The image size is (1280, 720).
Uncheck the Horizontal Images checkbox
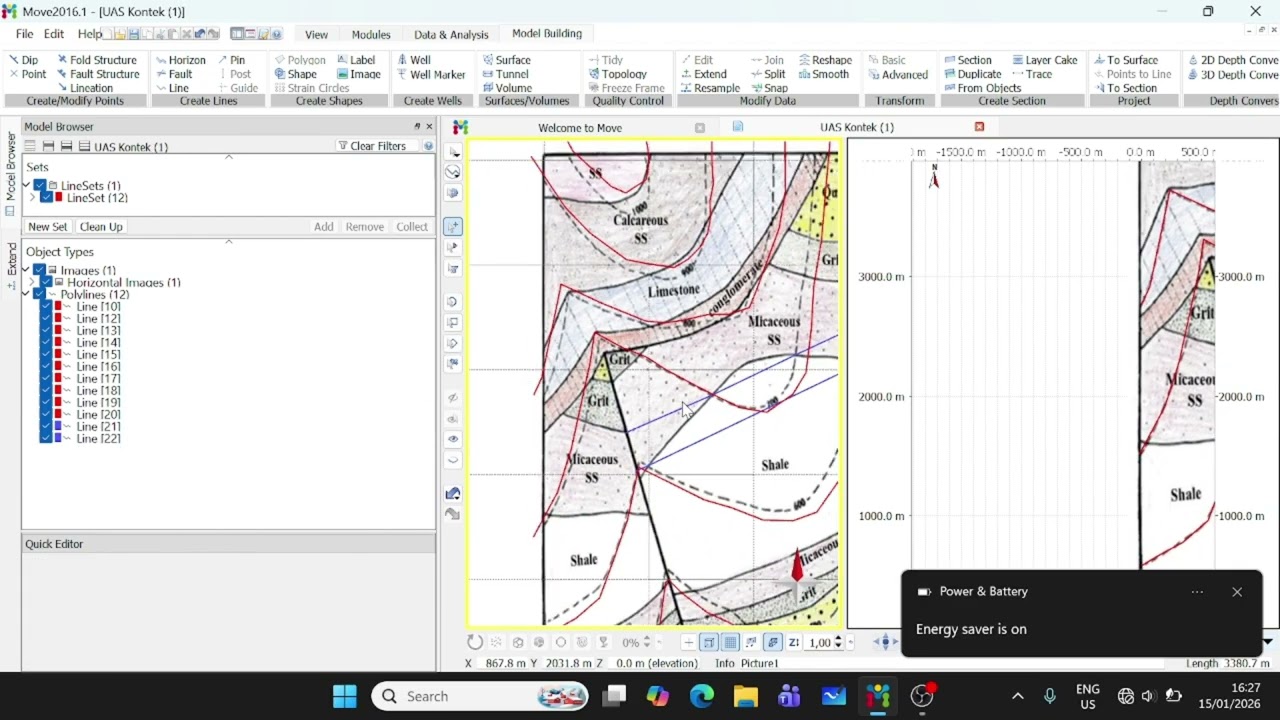coord(46,283)
